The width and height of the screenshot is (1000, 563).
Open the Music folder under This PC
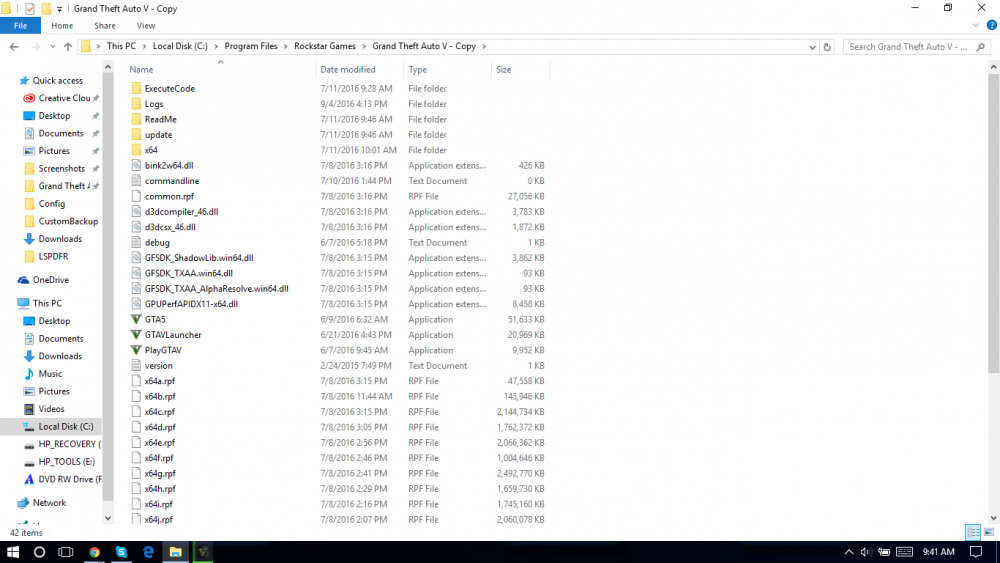click(50, 374)
